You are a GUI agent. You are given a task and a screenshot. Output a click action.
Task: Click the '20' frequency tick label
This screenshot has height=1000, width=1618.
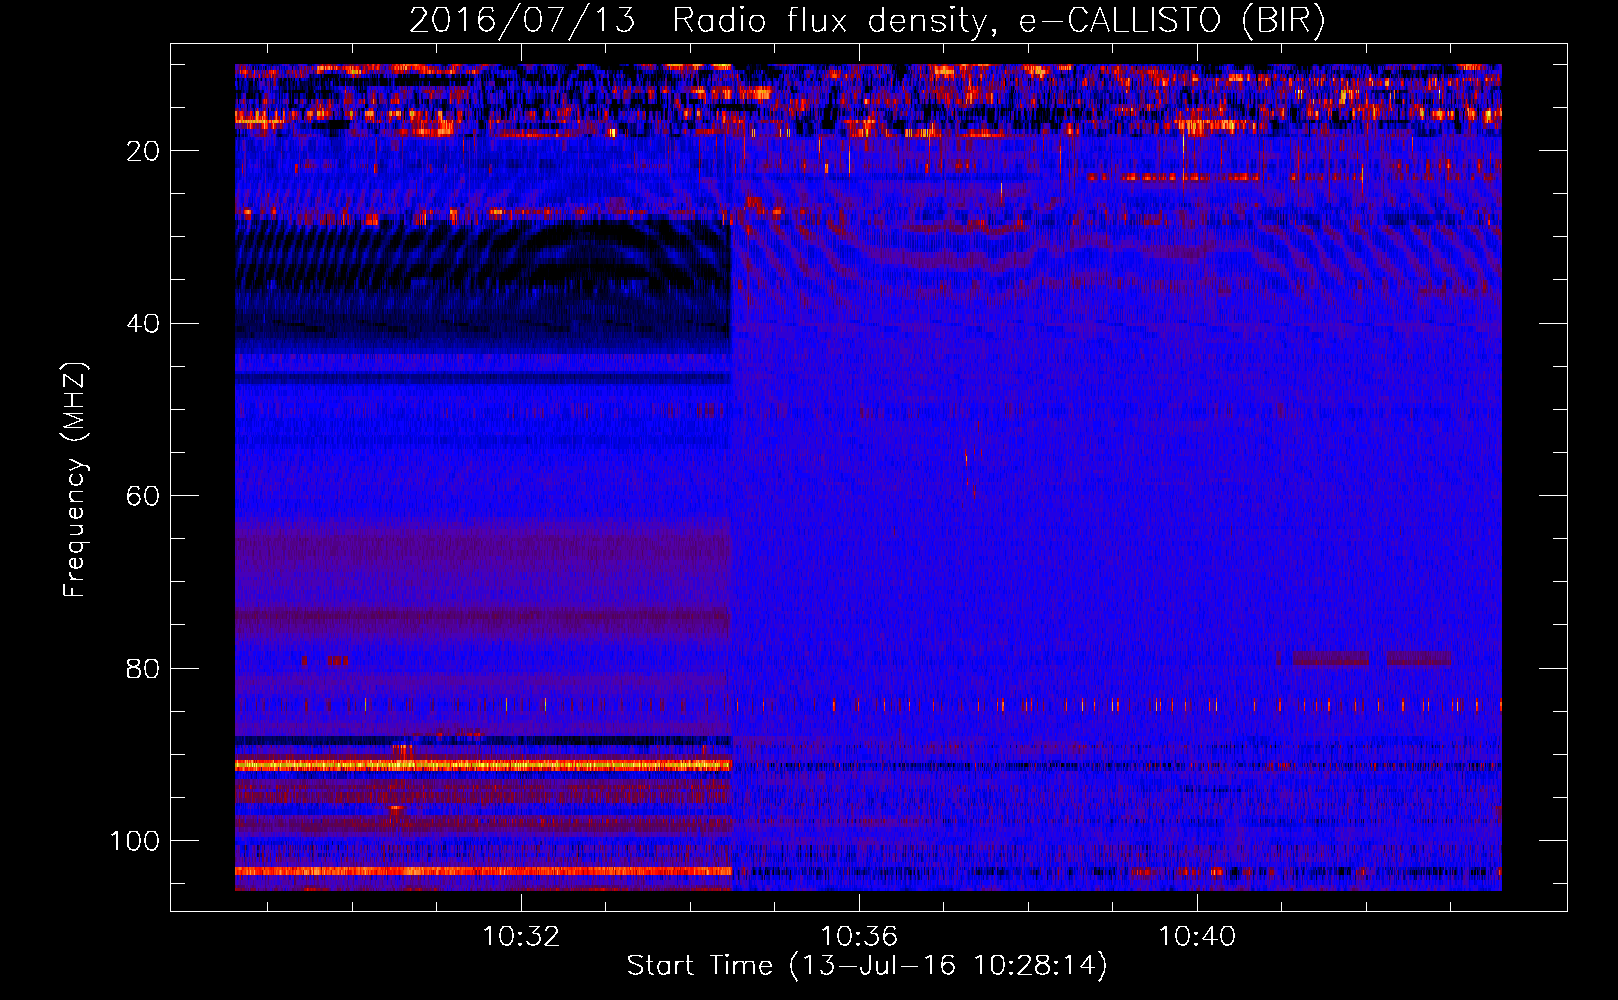143,151
